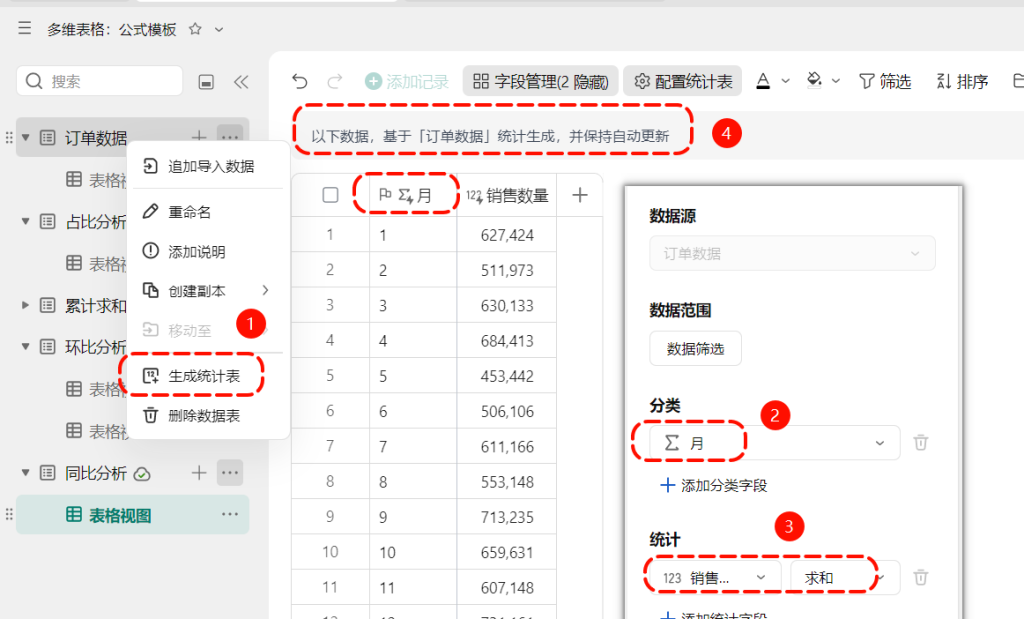Collapse the 占比分析 tree node
The image size is (1024, 619).
click(25, 221)
